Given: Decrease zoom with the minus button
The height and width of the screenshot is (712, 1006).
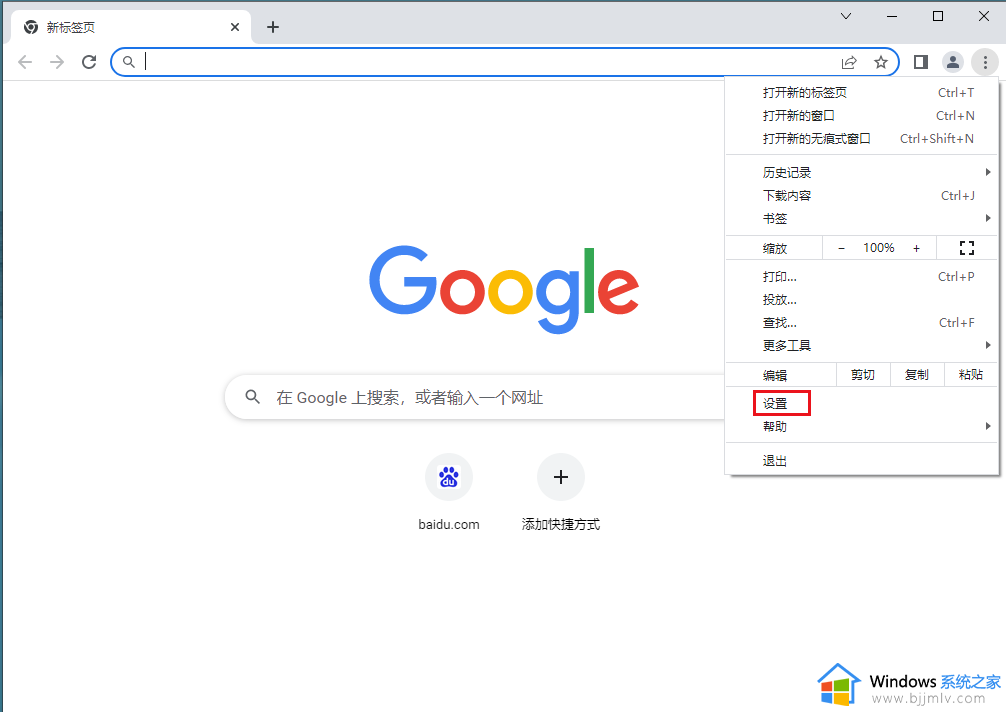Looking at the screenshot, I should [x=841, y=248].
